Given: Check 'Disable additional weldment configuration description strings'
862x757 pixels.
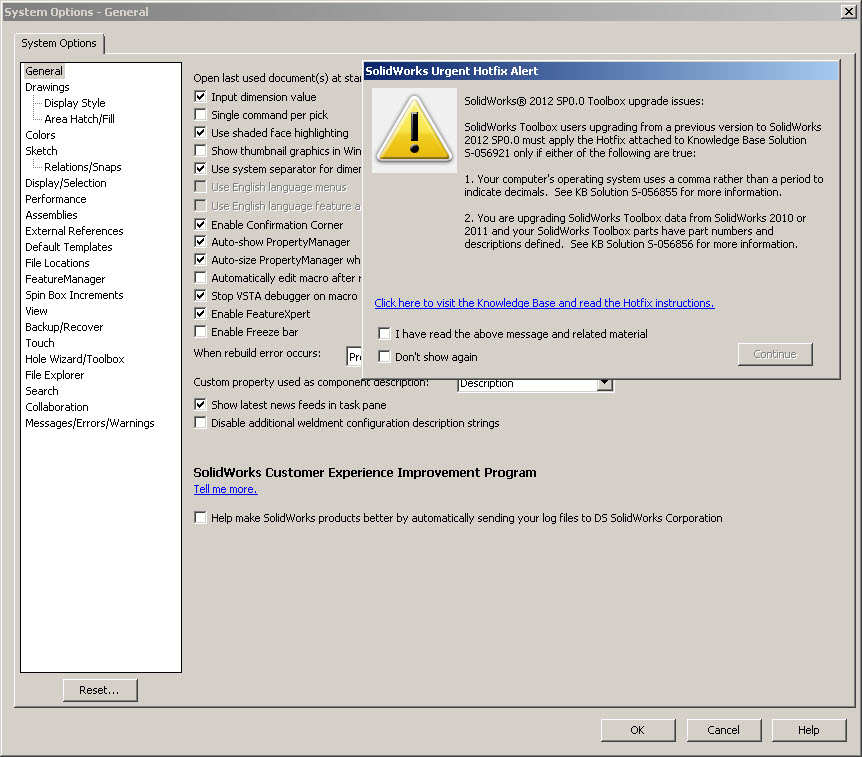Looking at the screenshot, I should click(199, 422).
